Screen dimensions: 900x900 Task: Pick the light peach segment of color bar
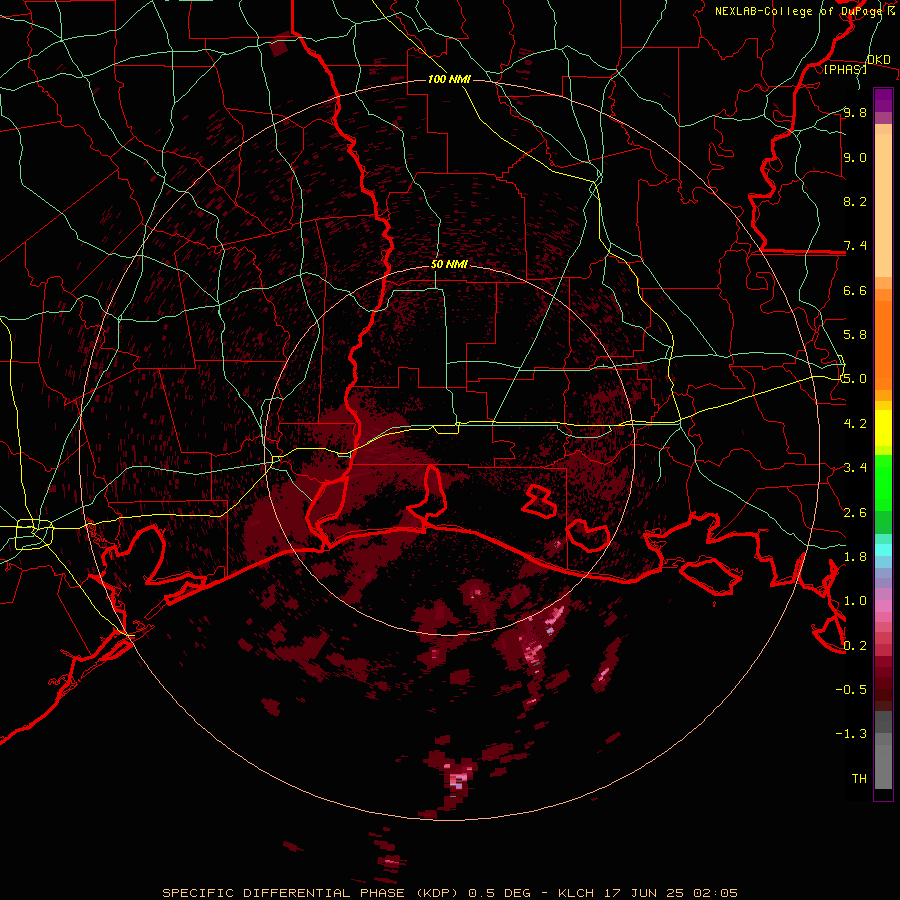click(883, 205)
